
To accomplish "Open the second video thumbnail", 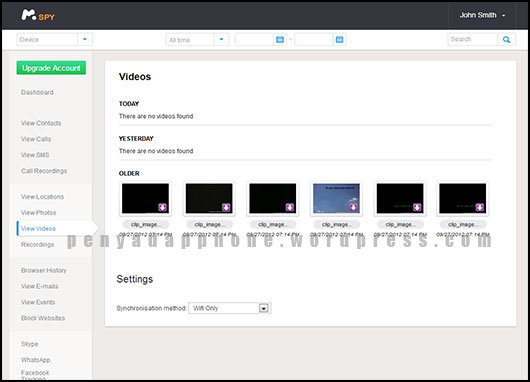I will [209, 198].
